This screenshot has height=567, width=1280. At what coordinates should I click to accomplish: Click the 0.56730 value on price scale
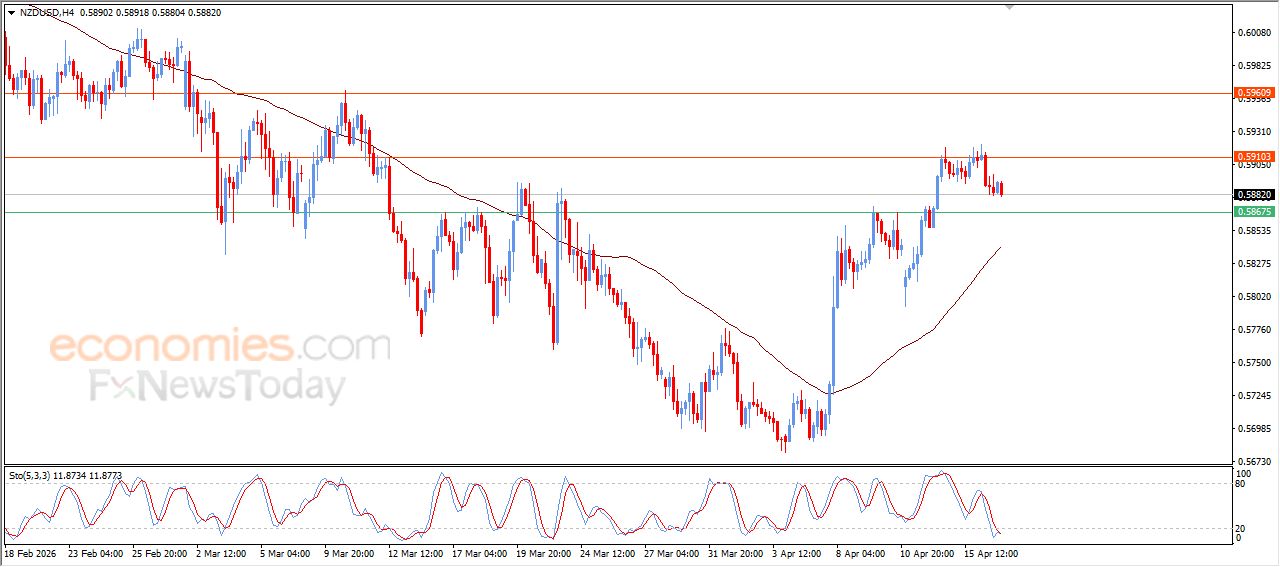(1253, 461)
